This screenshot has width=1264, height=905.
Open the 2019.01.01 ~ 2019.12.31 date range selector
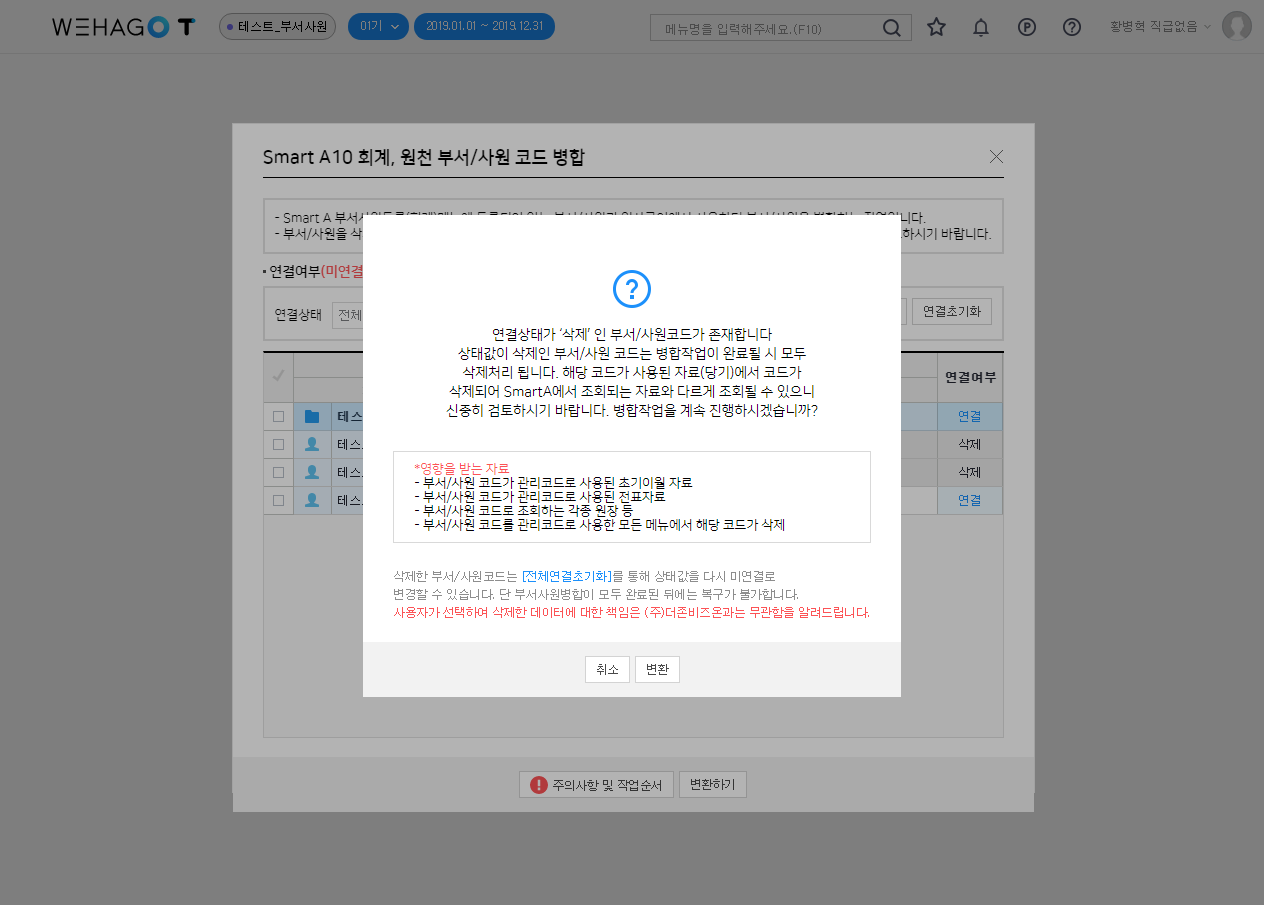click(x=484, y=27)
